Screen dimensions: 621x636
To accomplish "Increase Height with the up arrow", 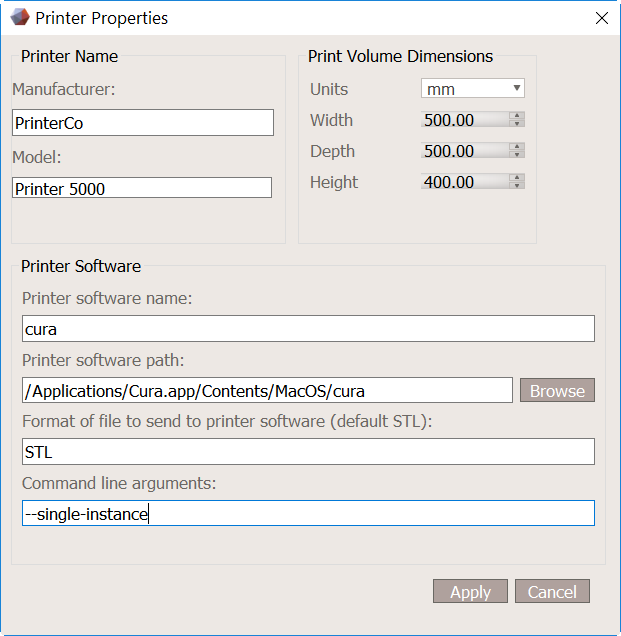I will tap(517, 178).
